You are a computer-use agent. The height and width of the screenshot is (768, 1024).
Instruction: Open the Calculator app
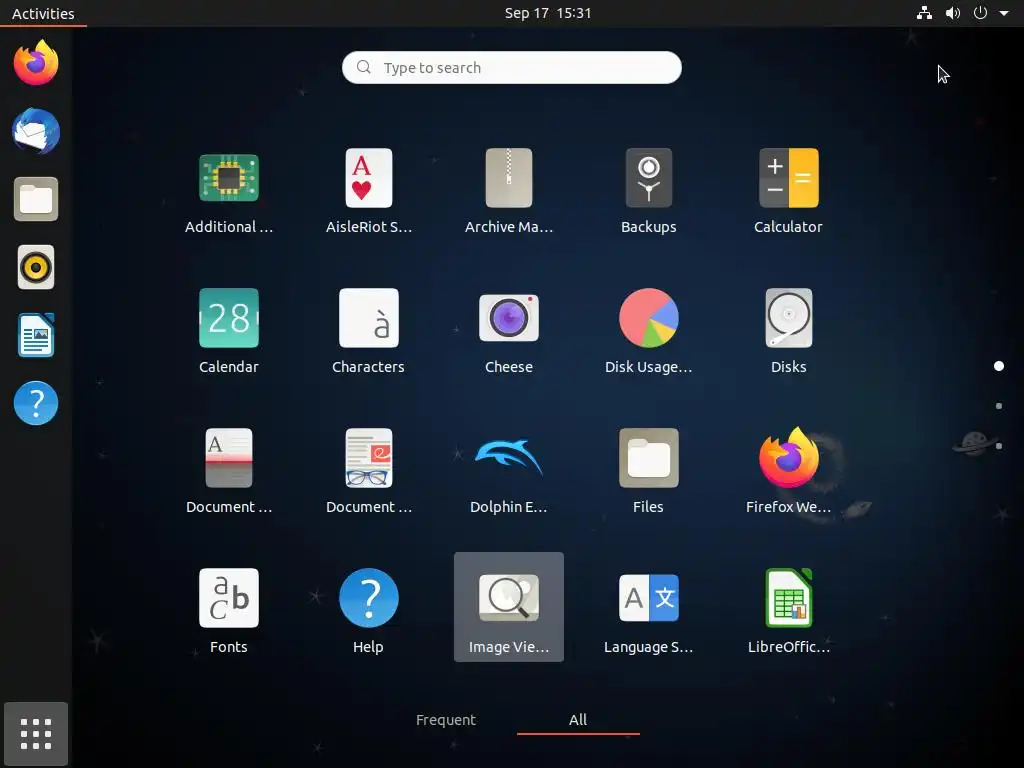point(788,192)
